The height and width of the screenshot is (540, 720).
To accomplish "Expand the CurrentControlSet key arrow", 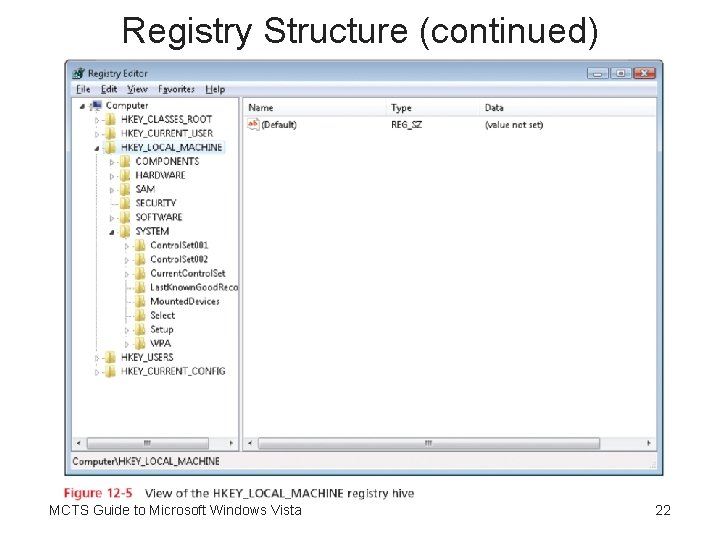I will [126, 275].
